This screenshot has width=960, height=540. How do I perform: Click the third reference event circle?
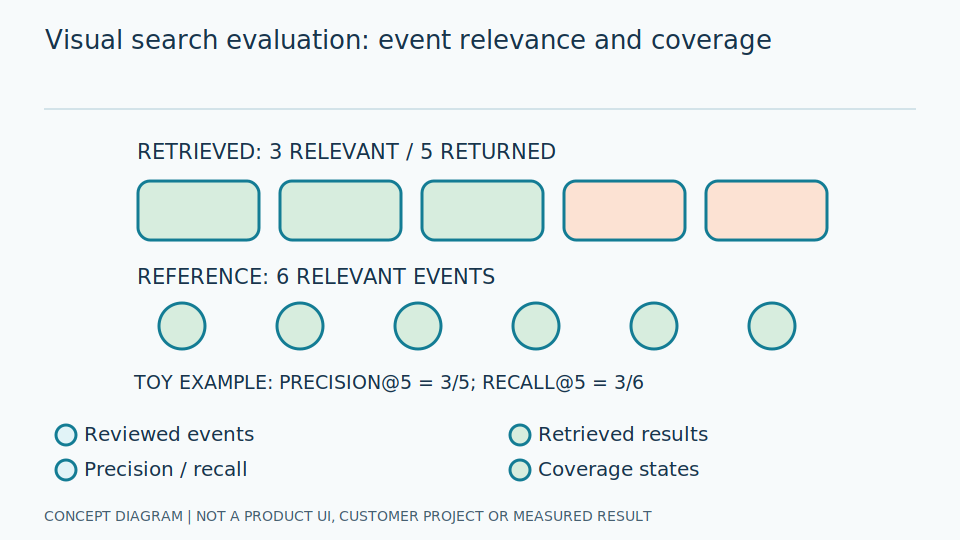coord(418,326)
